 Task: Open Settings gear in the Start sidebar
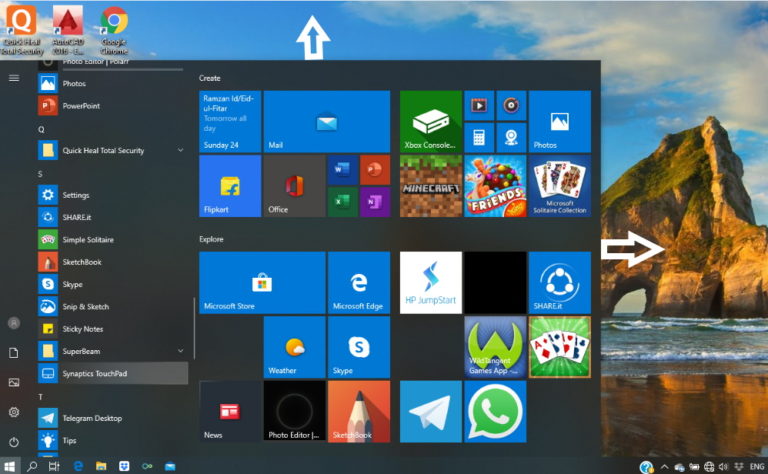14,412
